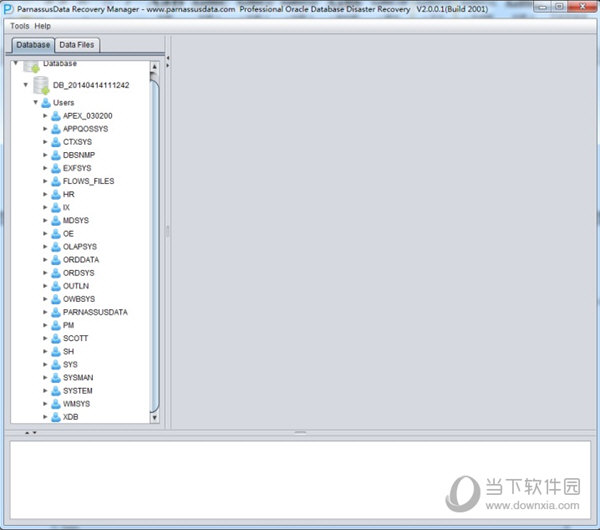Screen dimensions: 600x530
Task: Click the APPQOSSYS user icon
Action: tap(56, 129)
